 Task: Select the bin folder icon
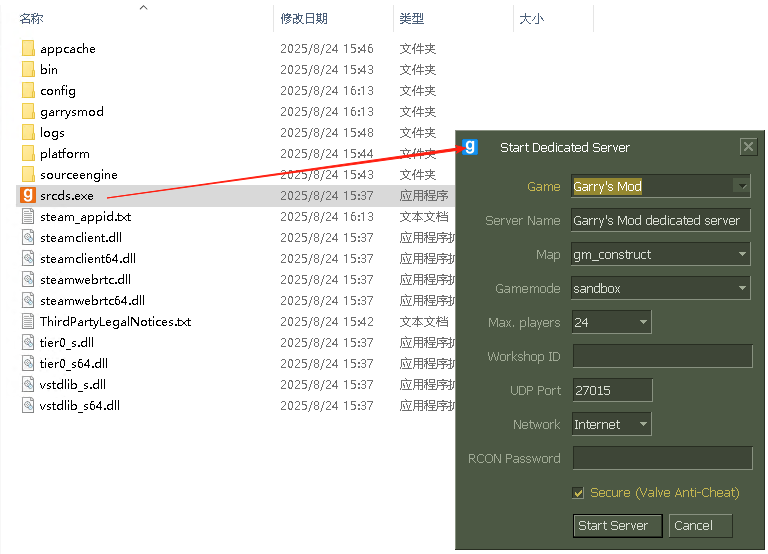[28, 70]
